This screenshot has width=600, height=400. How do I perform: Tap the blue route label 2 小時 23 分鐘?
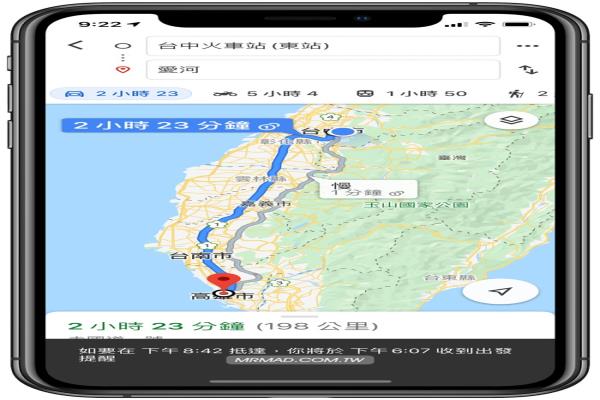(x=177, y=126)
